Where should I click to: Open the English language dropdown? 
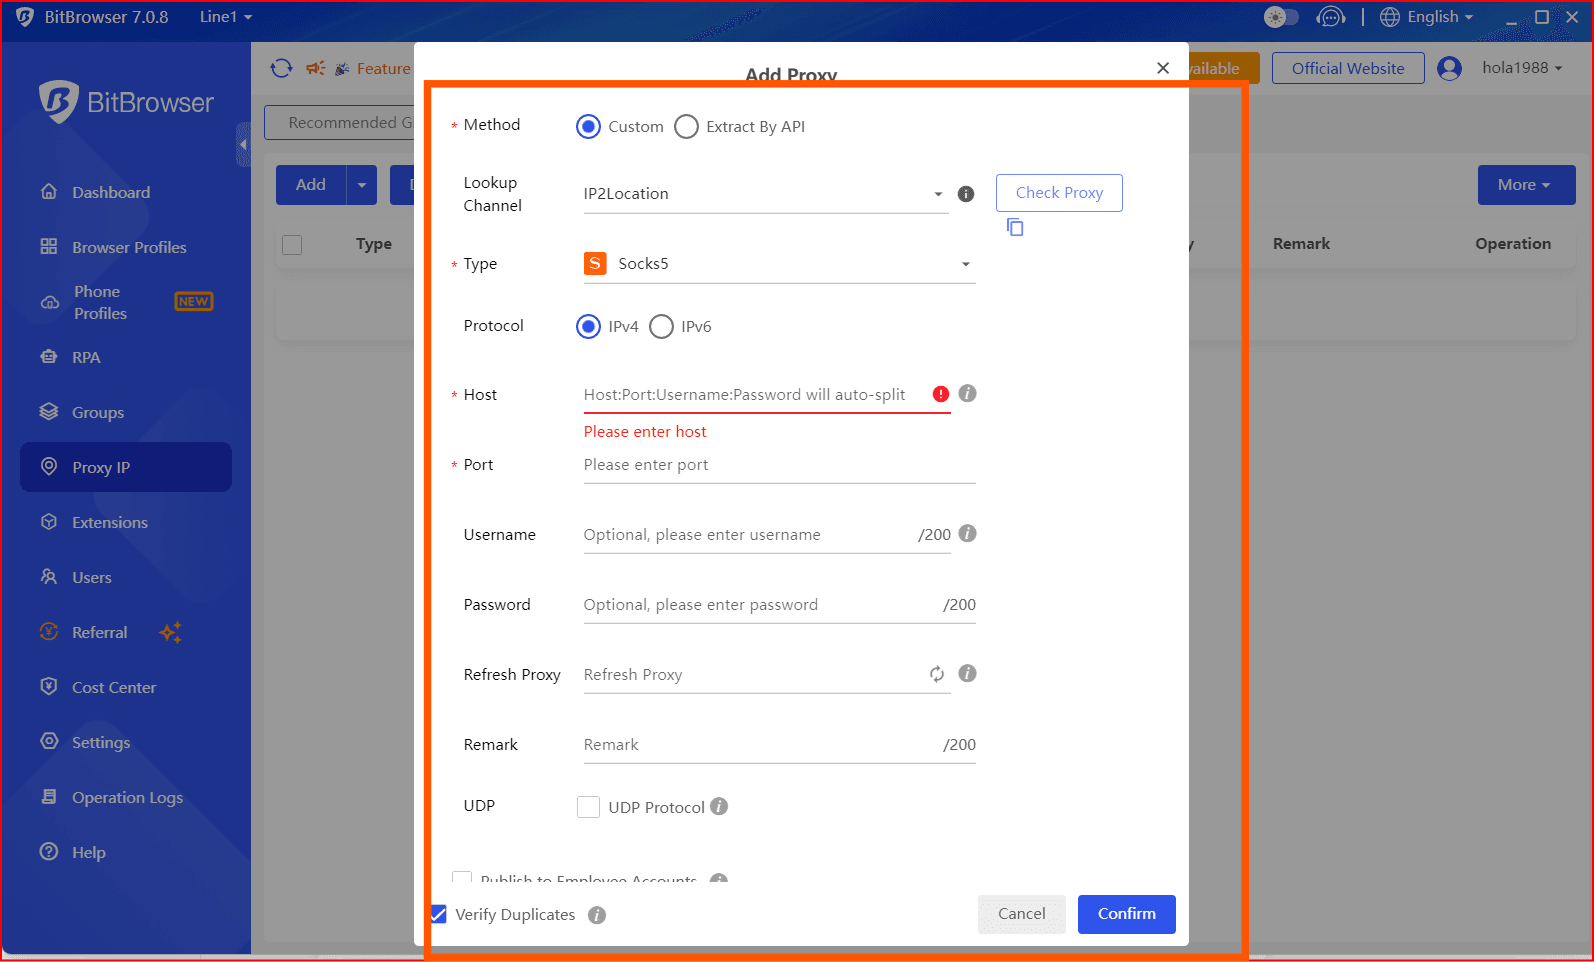click(1427, 17)
